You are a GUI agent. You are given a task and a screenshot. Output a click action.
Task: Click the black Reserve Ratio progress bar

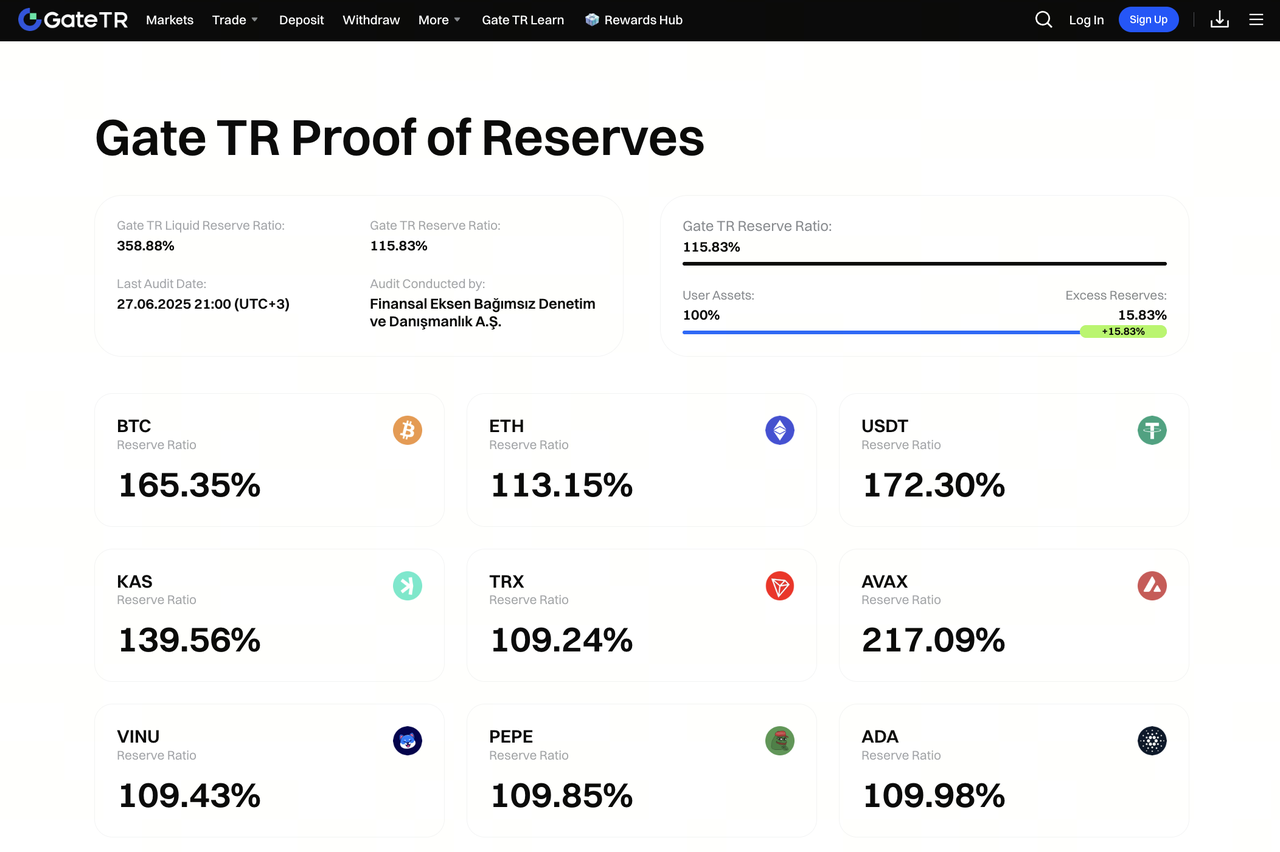click(925, 264)
